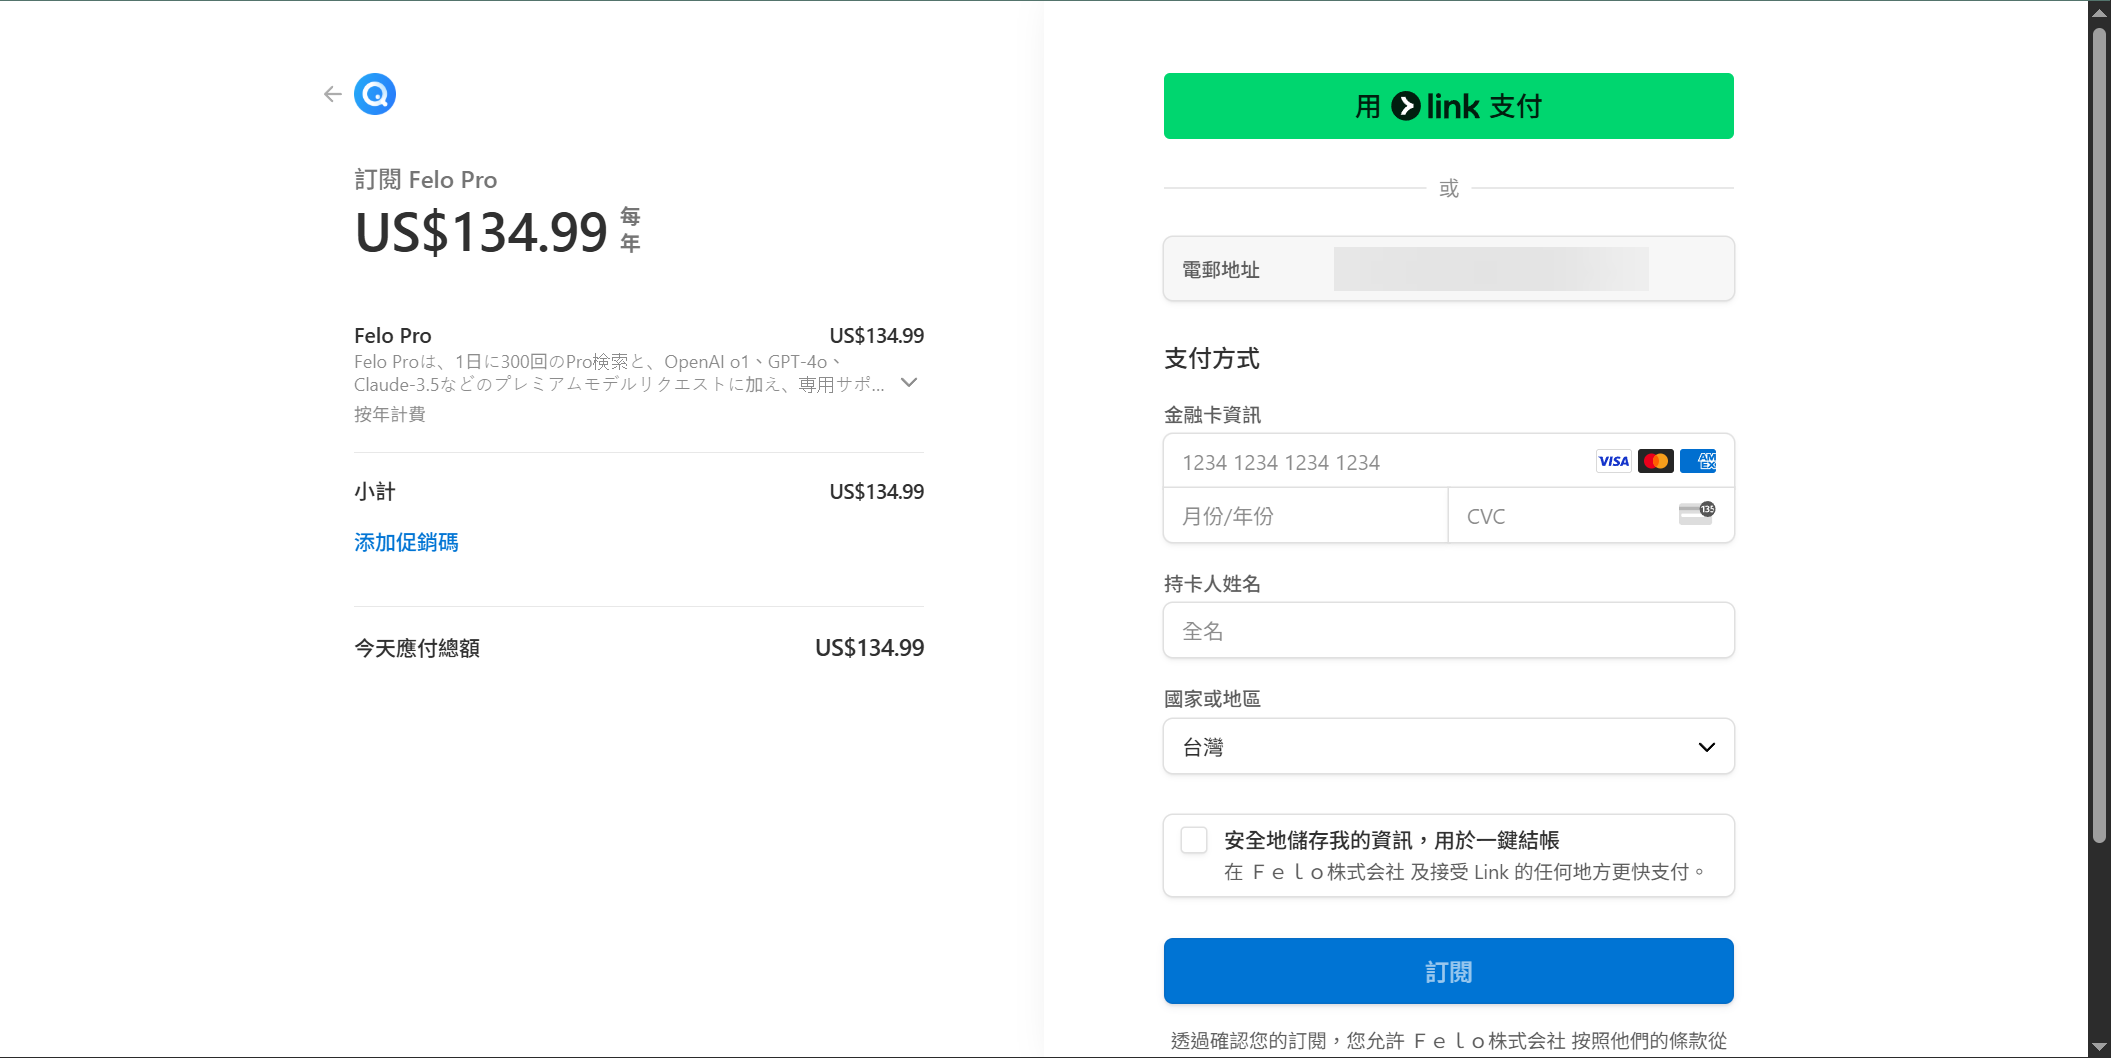Screen dimensions: 2111x1058
Task: Click the 月份/年份 expiry date field
Action: (1305, 516)
